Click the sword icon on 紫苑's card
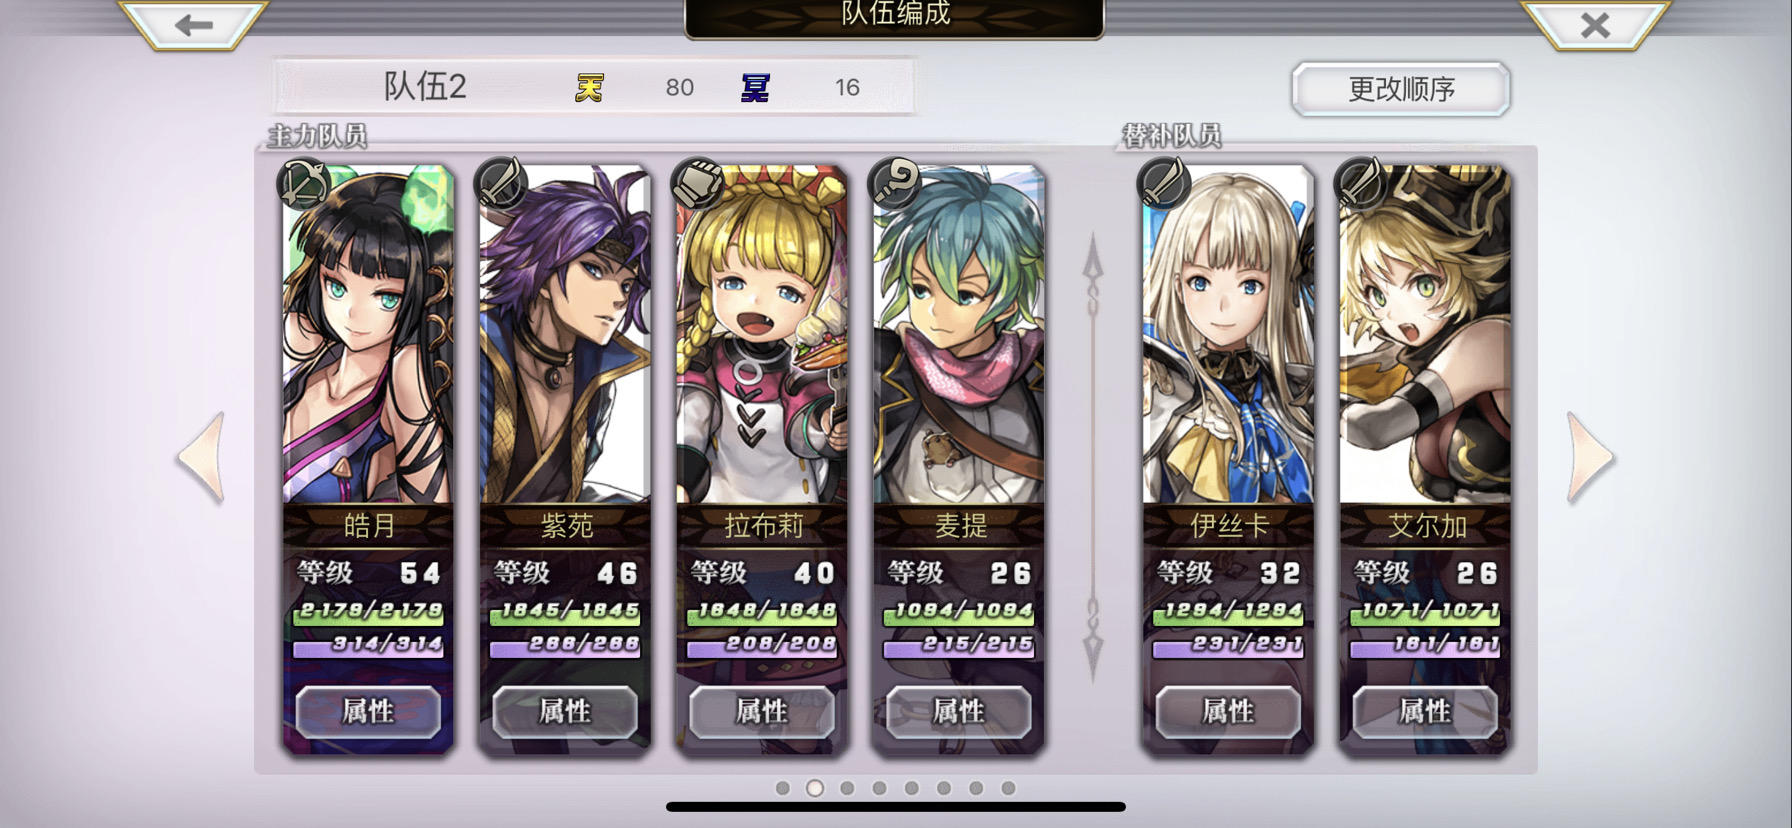The height and width of the screenshot is (828, 1792). pyautogui.click(x=500, y=183)
